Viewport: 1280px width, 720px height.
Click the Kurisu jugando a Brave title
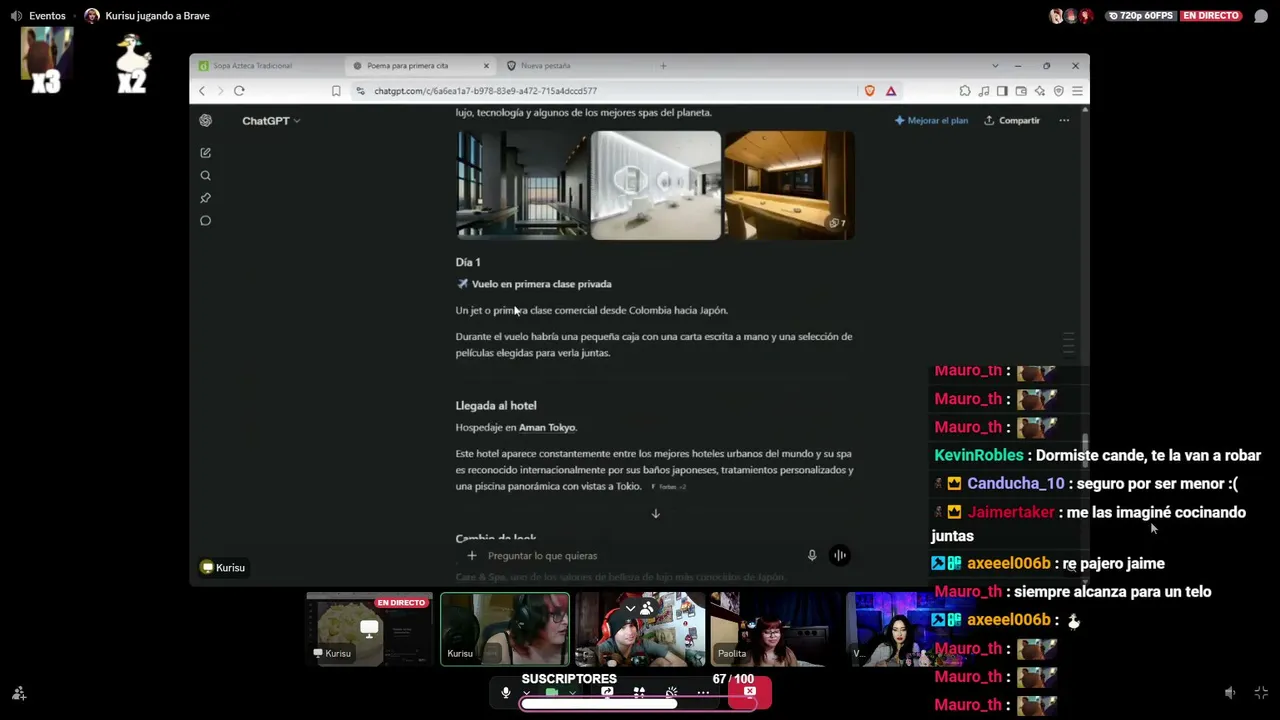[157, 16]
